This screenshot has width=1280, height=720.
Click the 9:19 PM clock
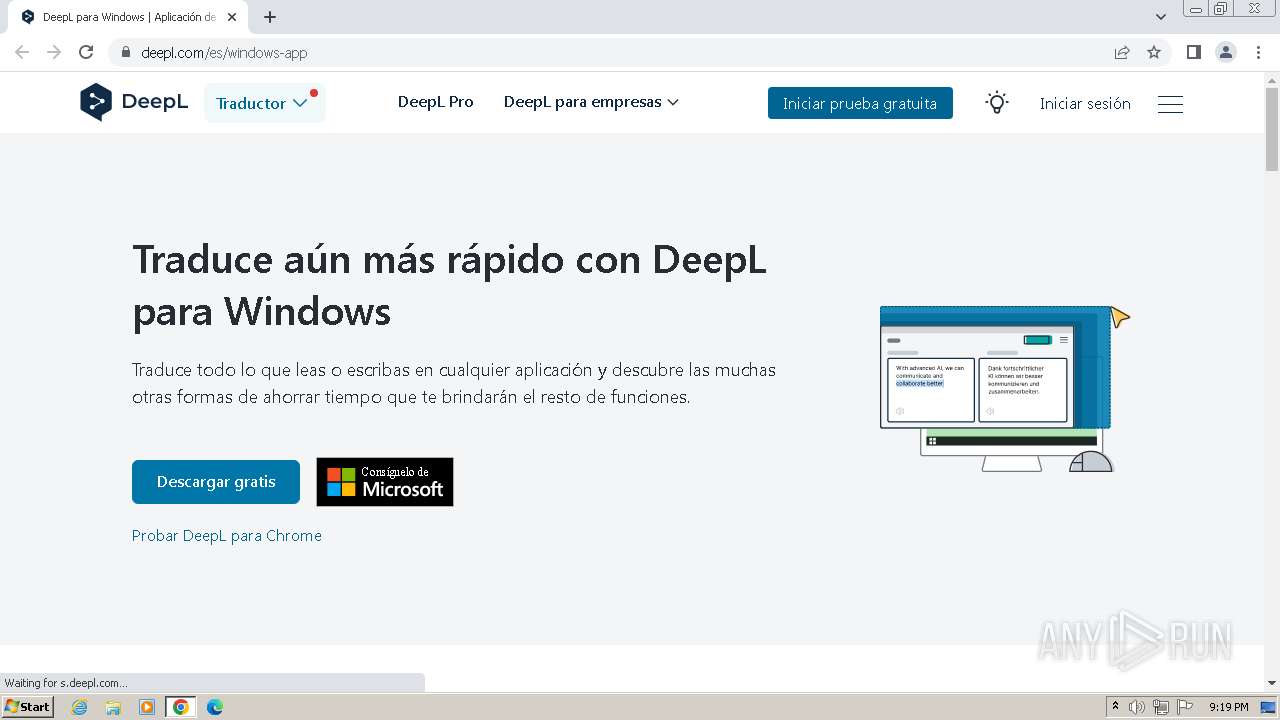pyautogui.click(x=1228, y=707)
